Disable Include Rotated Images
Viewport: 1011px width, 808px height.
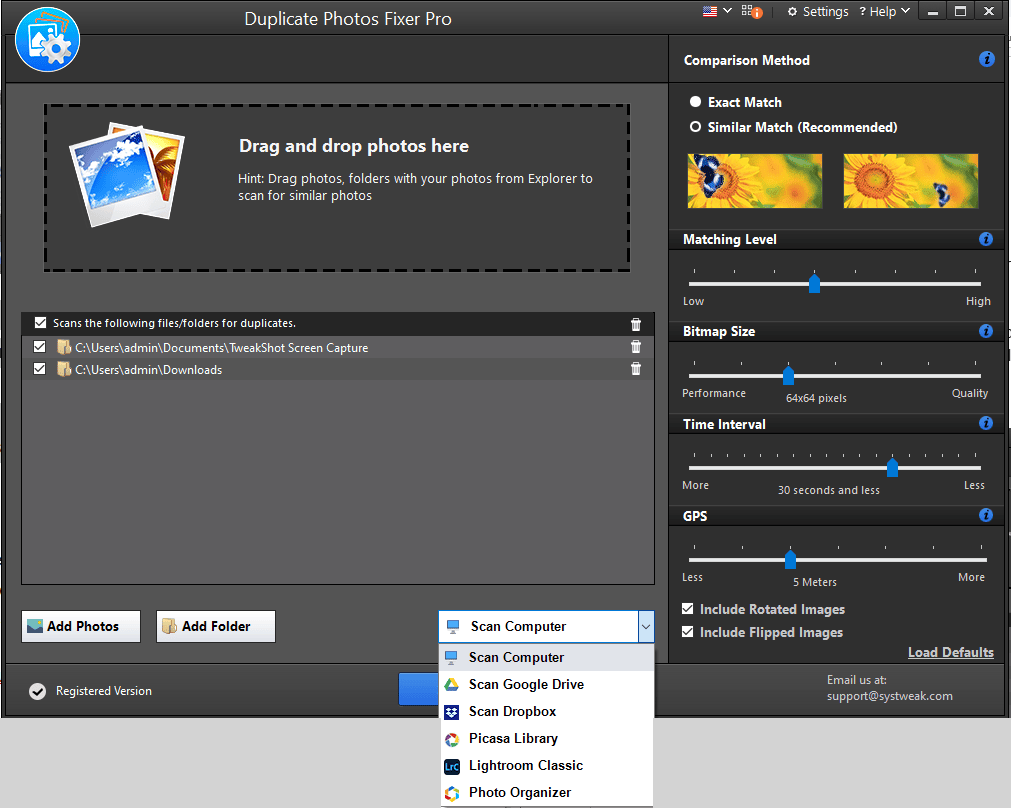[686, 609]
